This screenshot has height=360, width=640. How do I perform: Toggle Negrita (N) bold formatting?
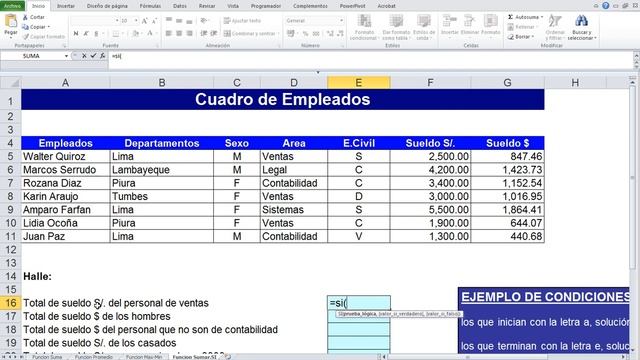[76, 33]
